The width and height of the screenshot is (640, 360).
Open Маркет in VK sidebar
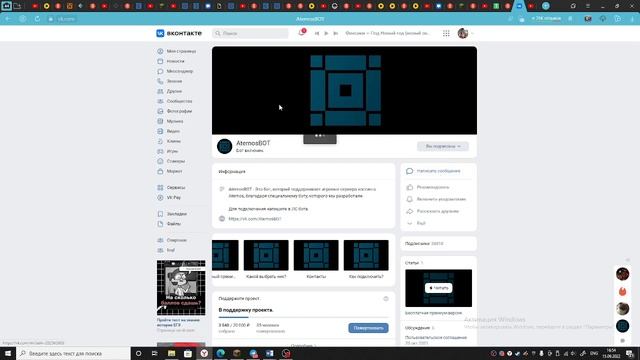click(170, 171)
